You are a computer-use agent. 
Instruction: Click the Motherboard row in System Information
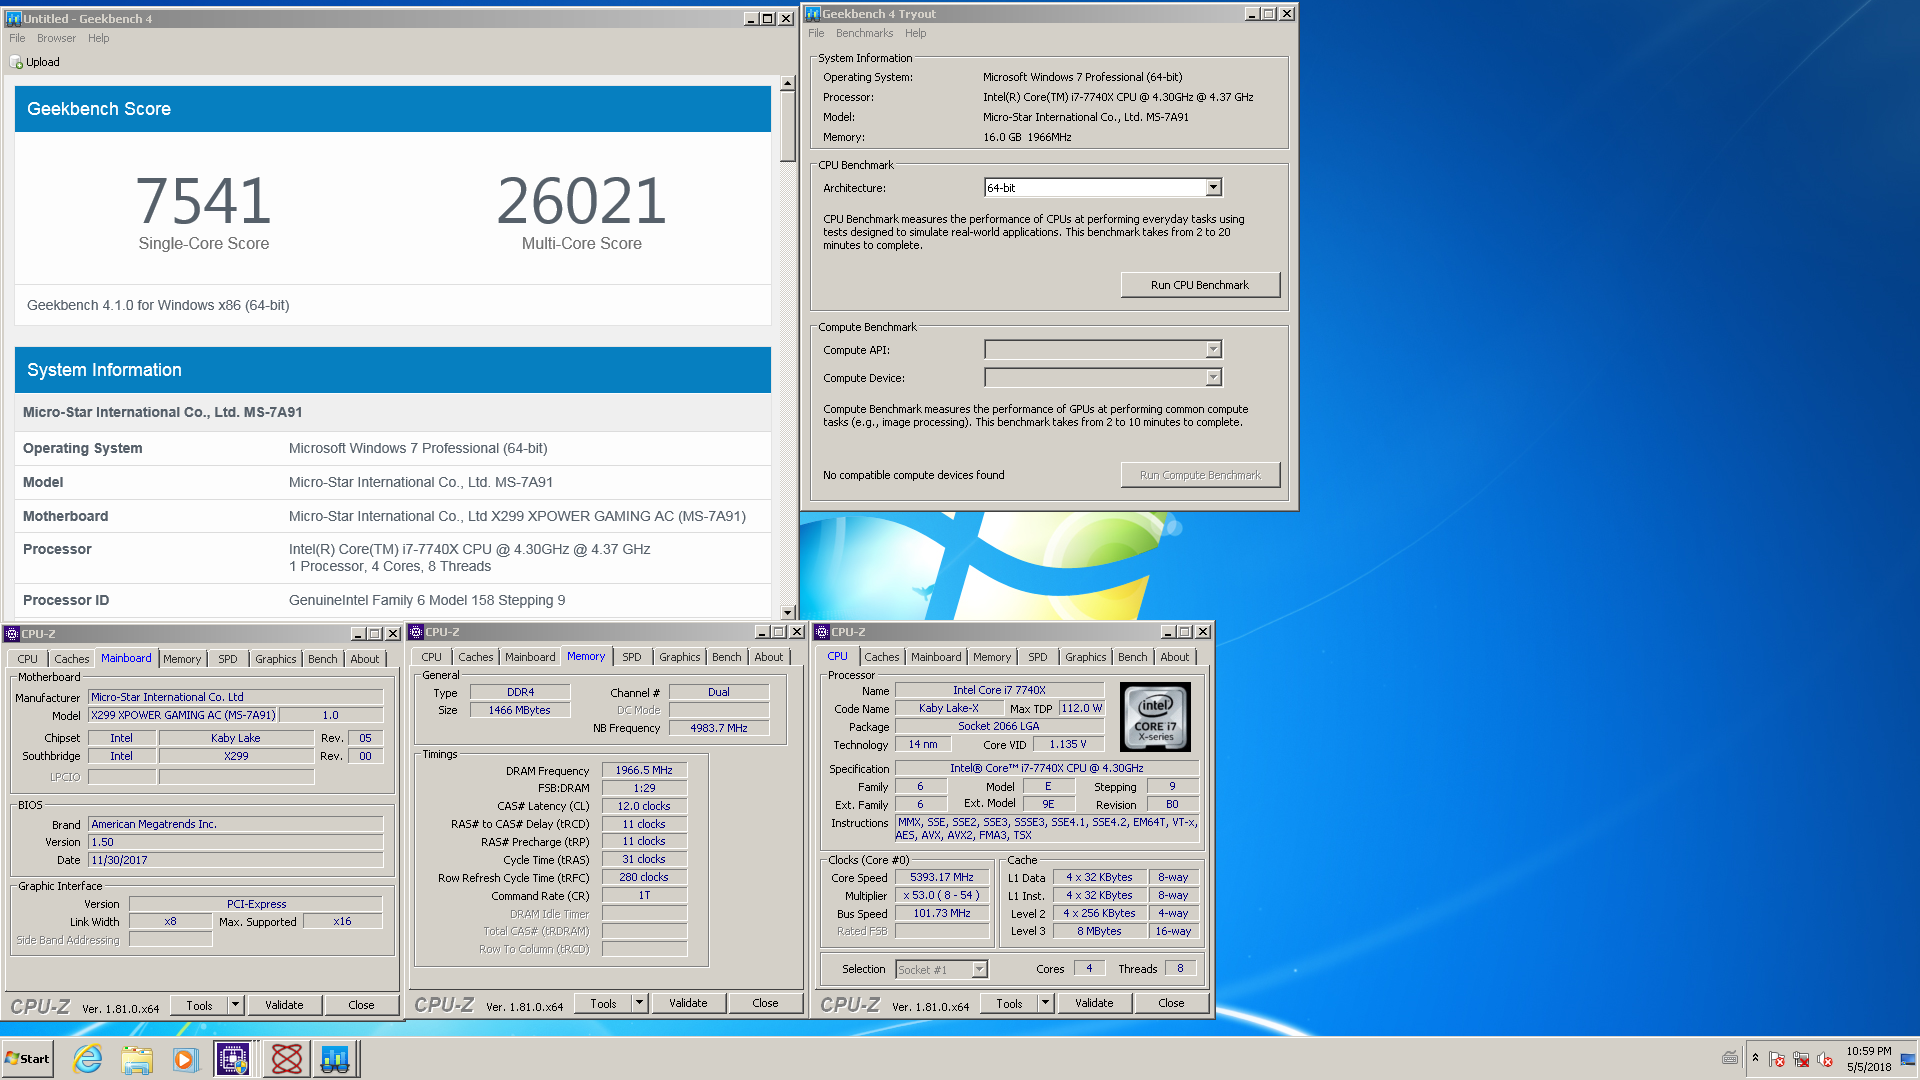point(393,516)
